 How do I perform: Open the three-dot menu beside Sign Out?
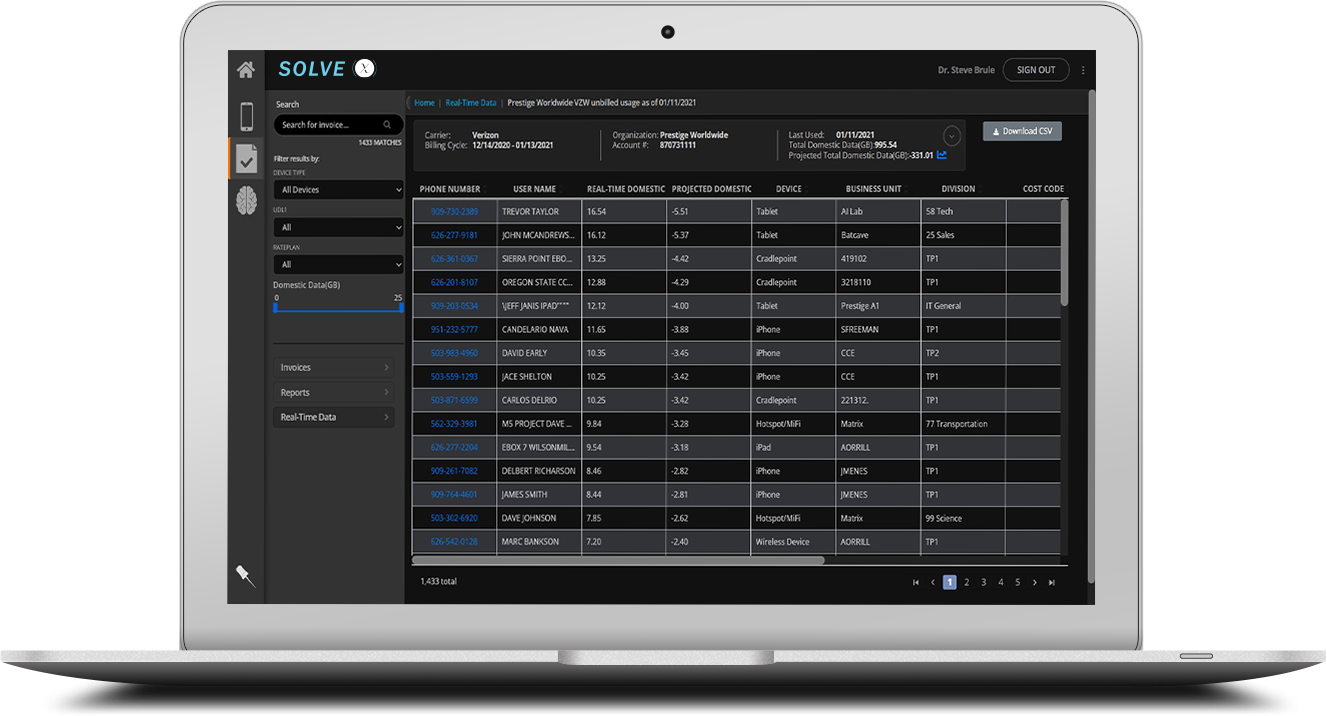1083,70
